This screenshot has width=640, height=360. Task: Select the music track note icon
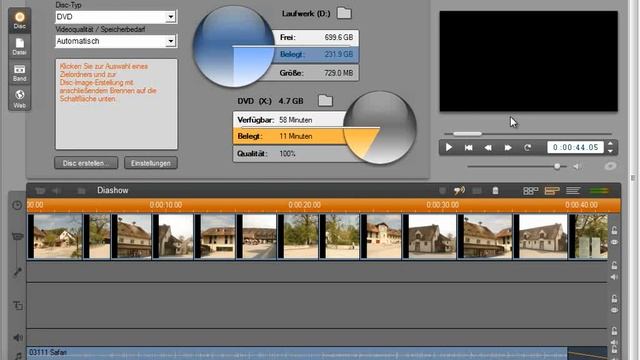pos(18,356)
